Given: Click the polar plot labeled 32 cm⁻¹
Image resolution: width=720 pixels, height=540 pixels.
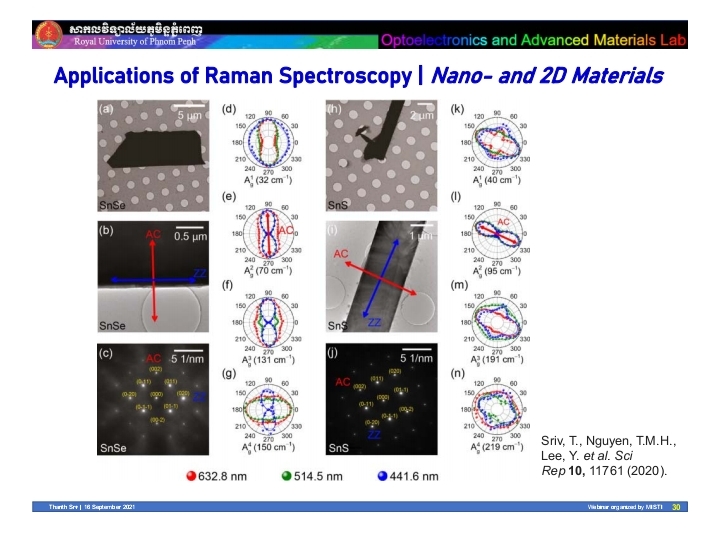Looking at the screenshot, I should click(266, 141).
